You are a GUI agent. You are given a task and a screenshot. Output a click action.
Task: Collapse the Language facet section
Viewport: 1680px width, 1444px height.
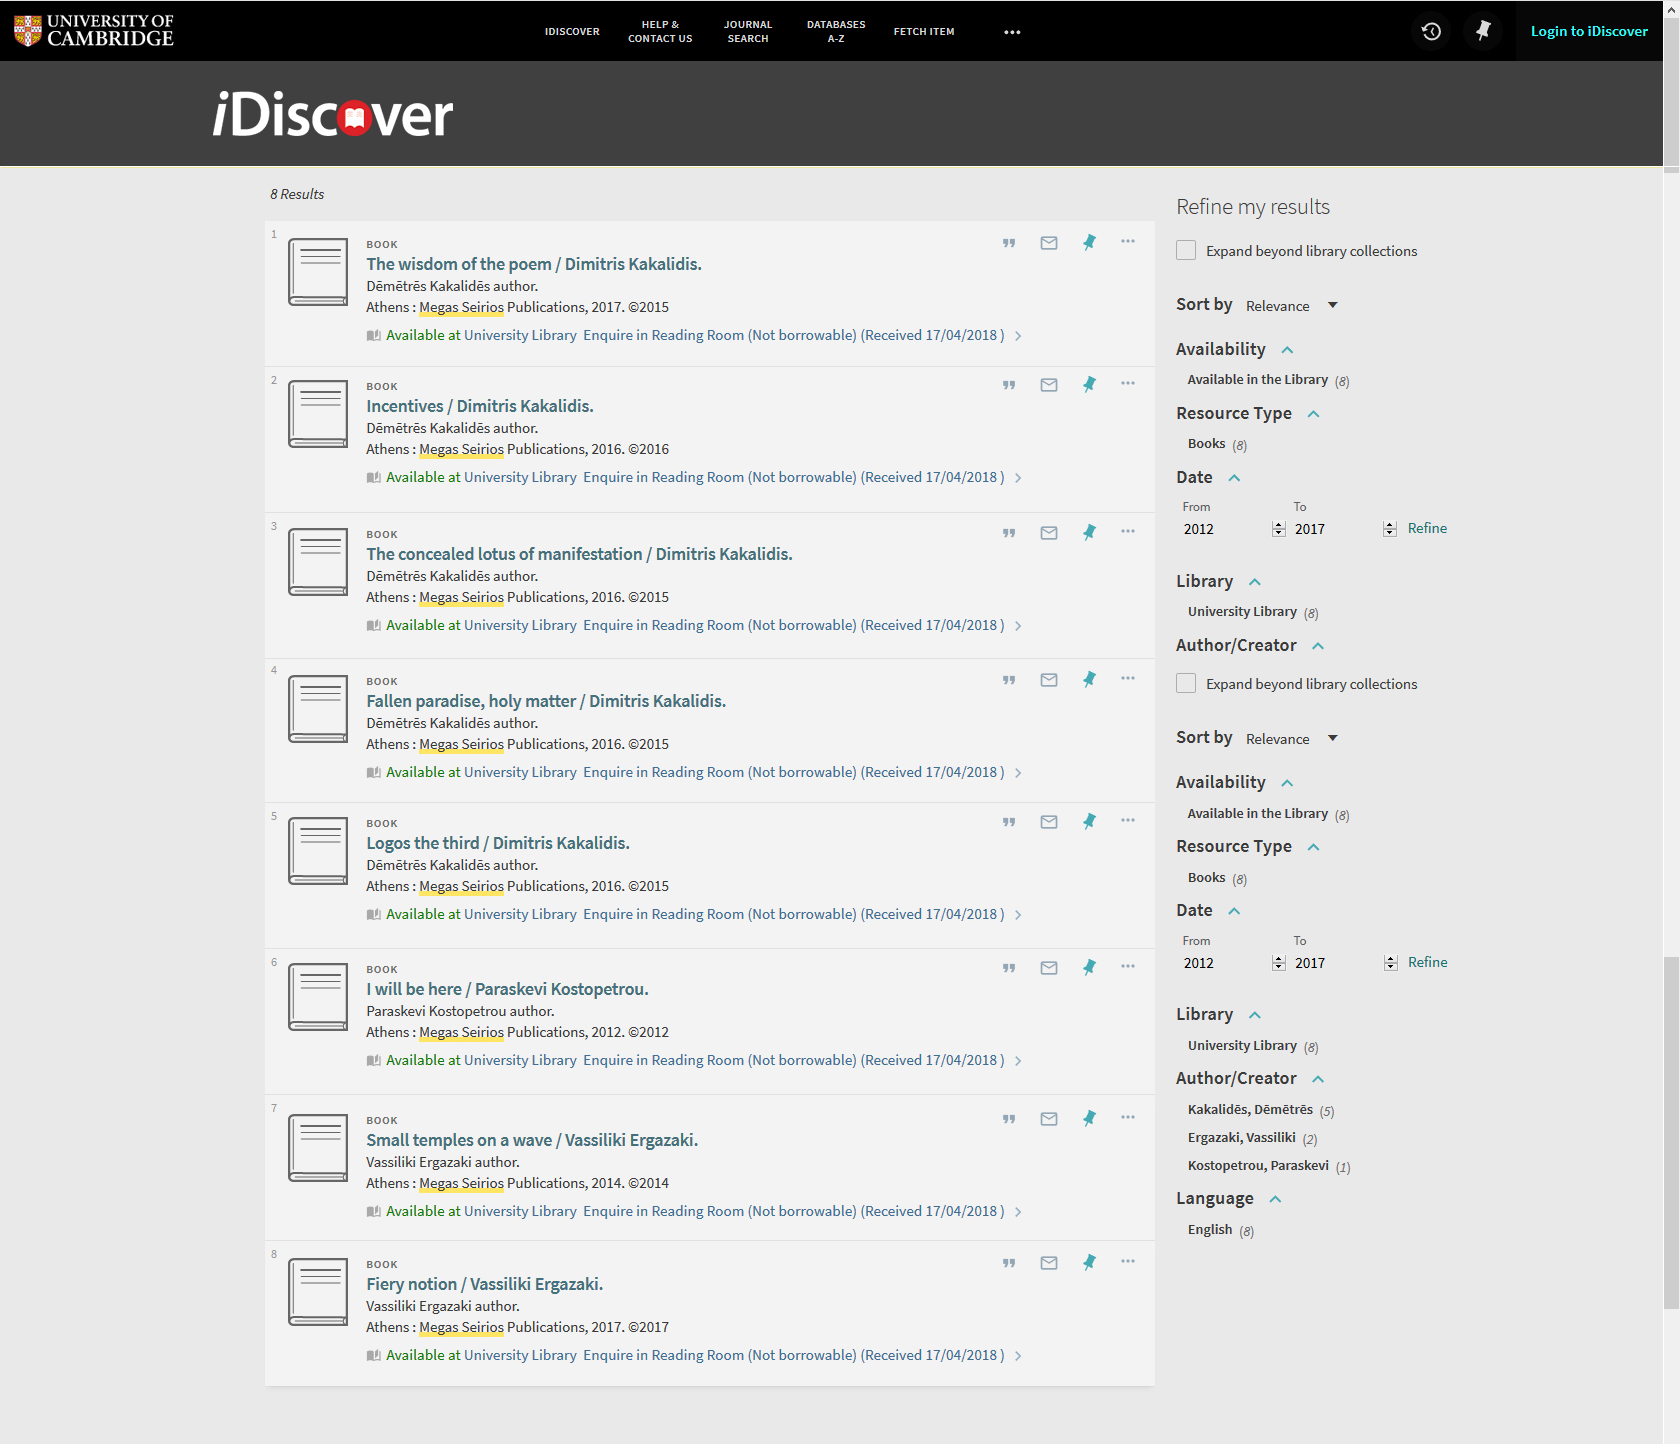point(1275,1199)
